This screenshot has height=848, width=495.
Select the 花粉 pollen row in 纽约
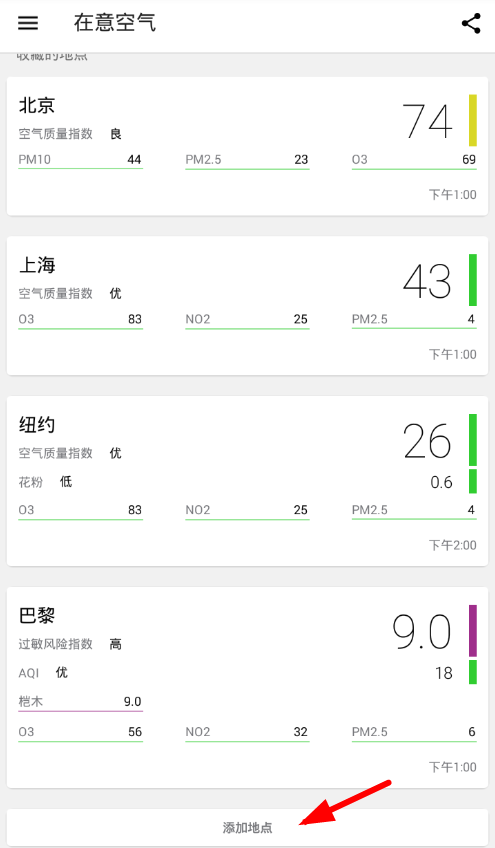point(45,481)
